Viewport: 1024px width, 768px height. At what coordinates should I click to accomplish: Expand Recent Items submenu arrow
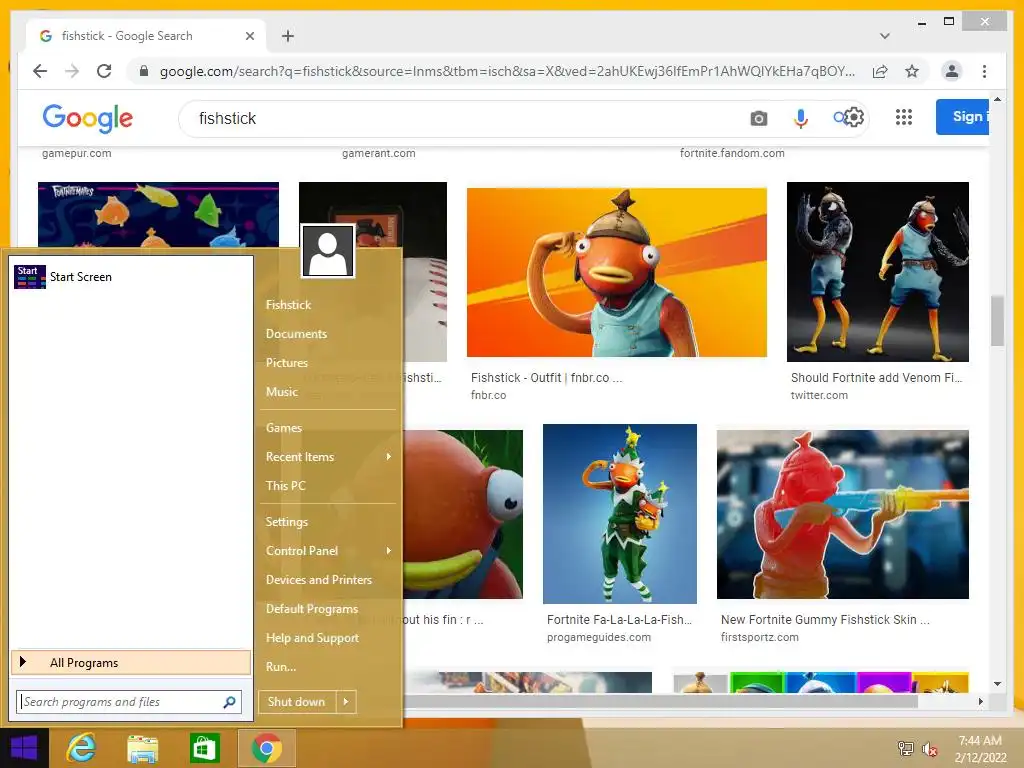[x=389, y=456]
